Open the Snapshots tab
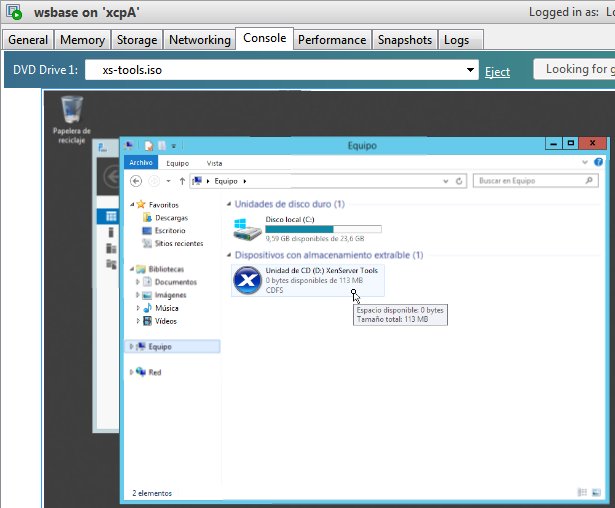 (405, 40)
